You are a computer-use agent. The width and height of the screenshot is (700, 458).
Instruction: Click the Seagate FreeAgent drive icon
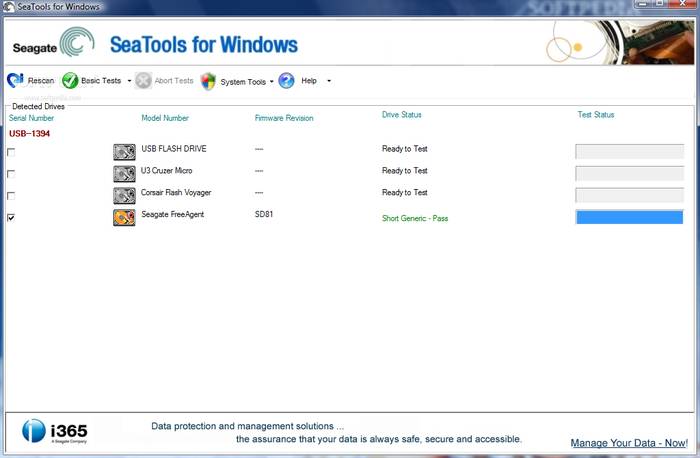tap(124, 217)
